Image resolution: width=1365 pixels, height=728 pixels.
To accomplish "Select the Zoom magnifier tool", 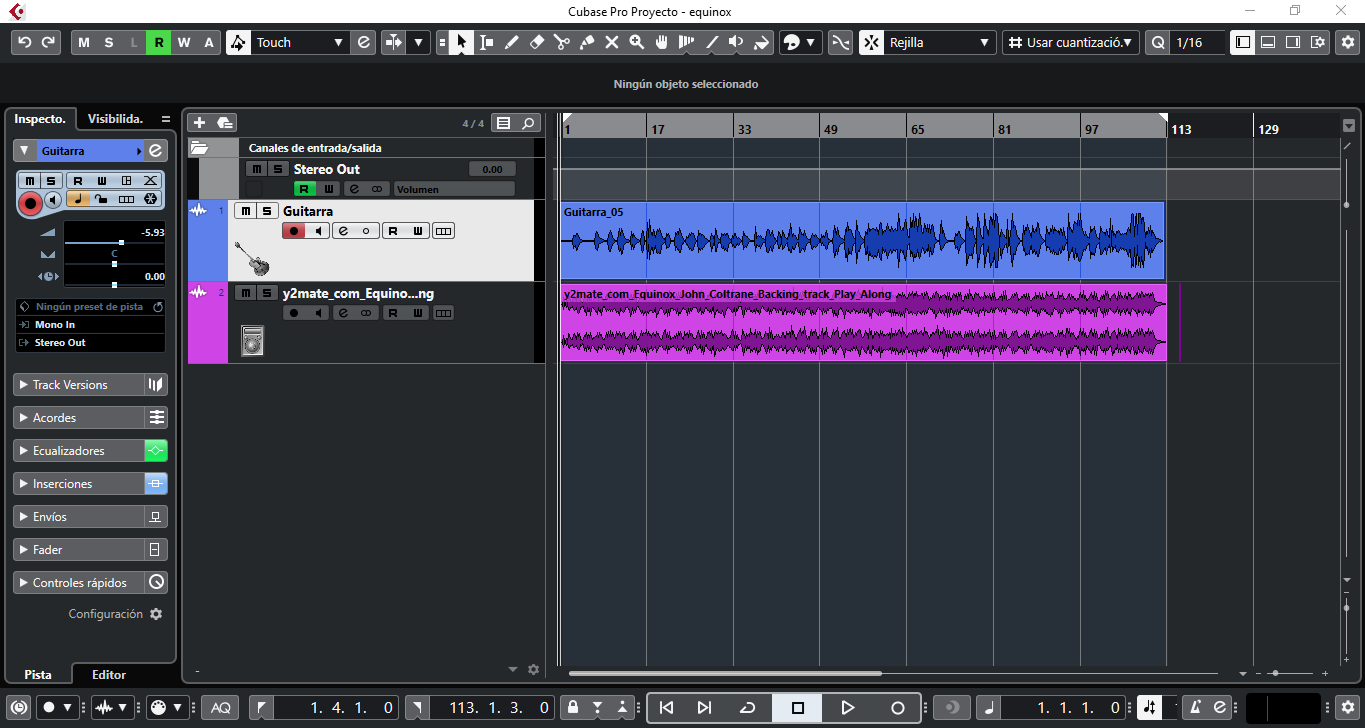I will [x=636, y=42].
